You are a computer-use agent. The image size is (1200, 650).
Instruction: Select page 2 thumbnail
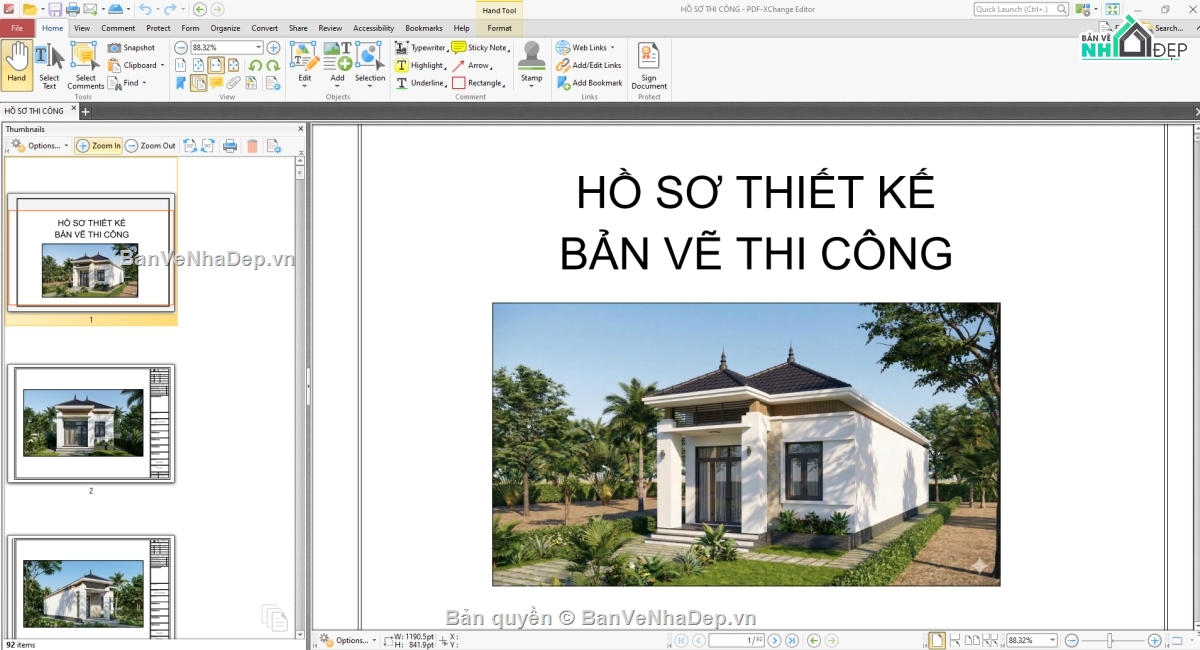pos(91,423)
